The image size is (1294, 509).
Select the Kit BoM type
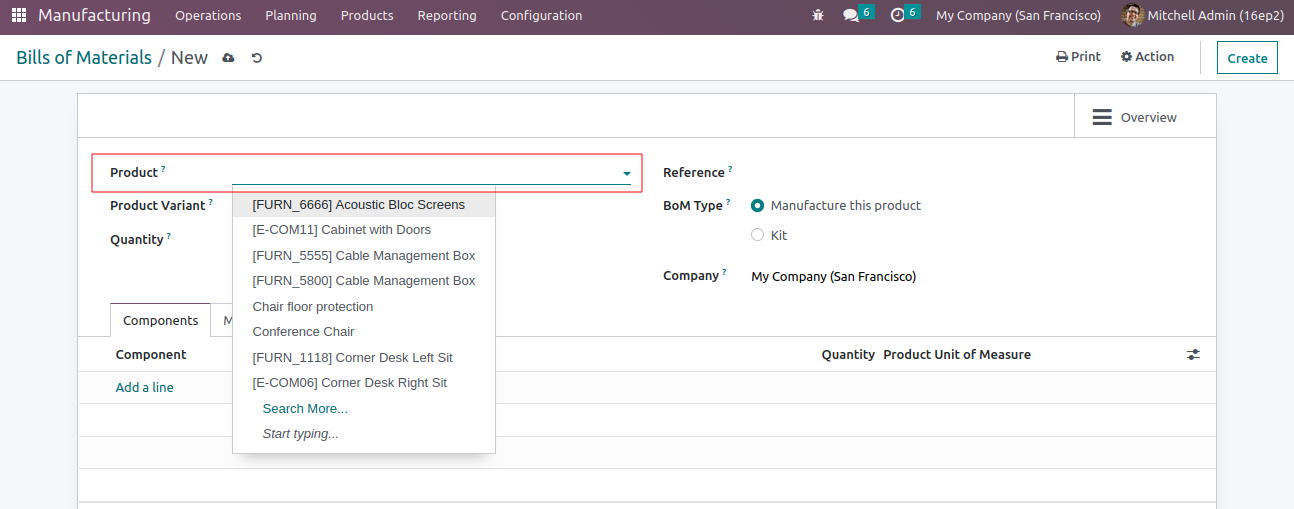click(758, 236)
